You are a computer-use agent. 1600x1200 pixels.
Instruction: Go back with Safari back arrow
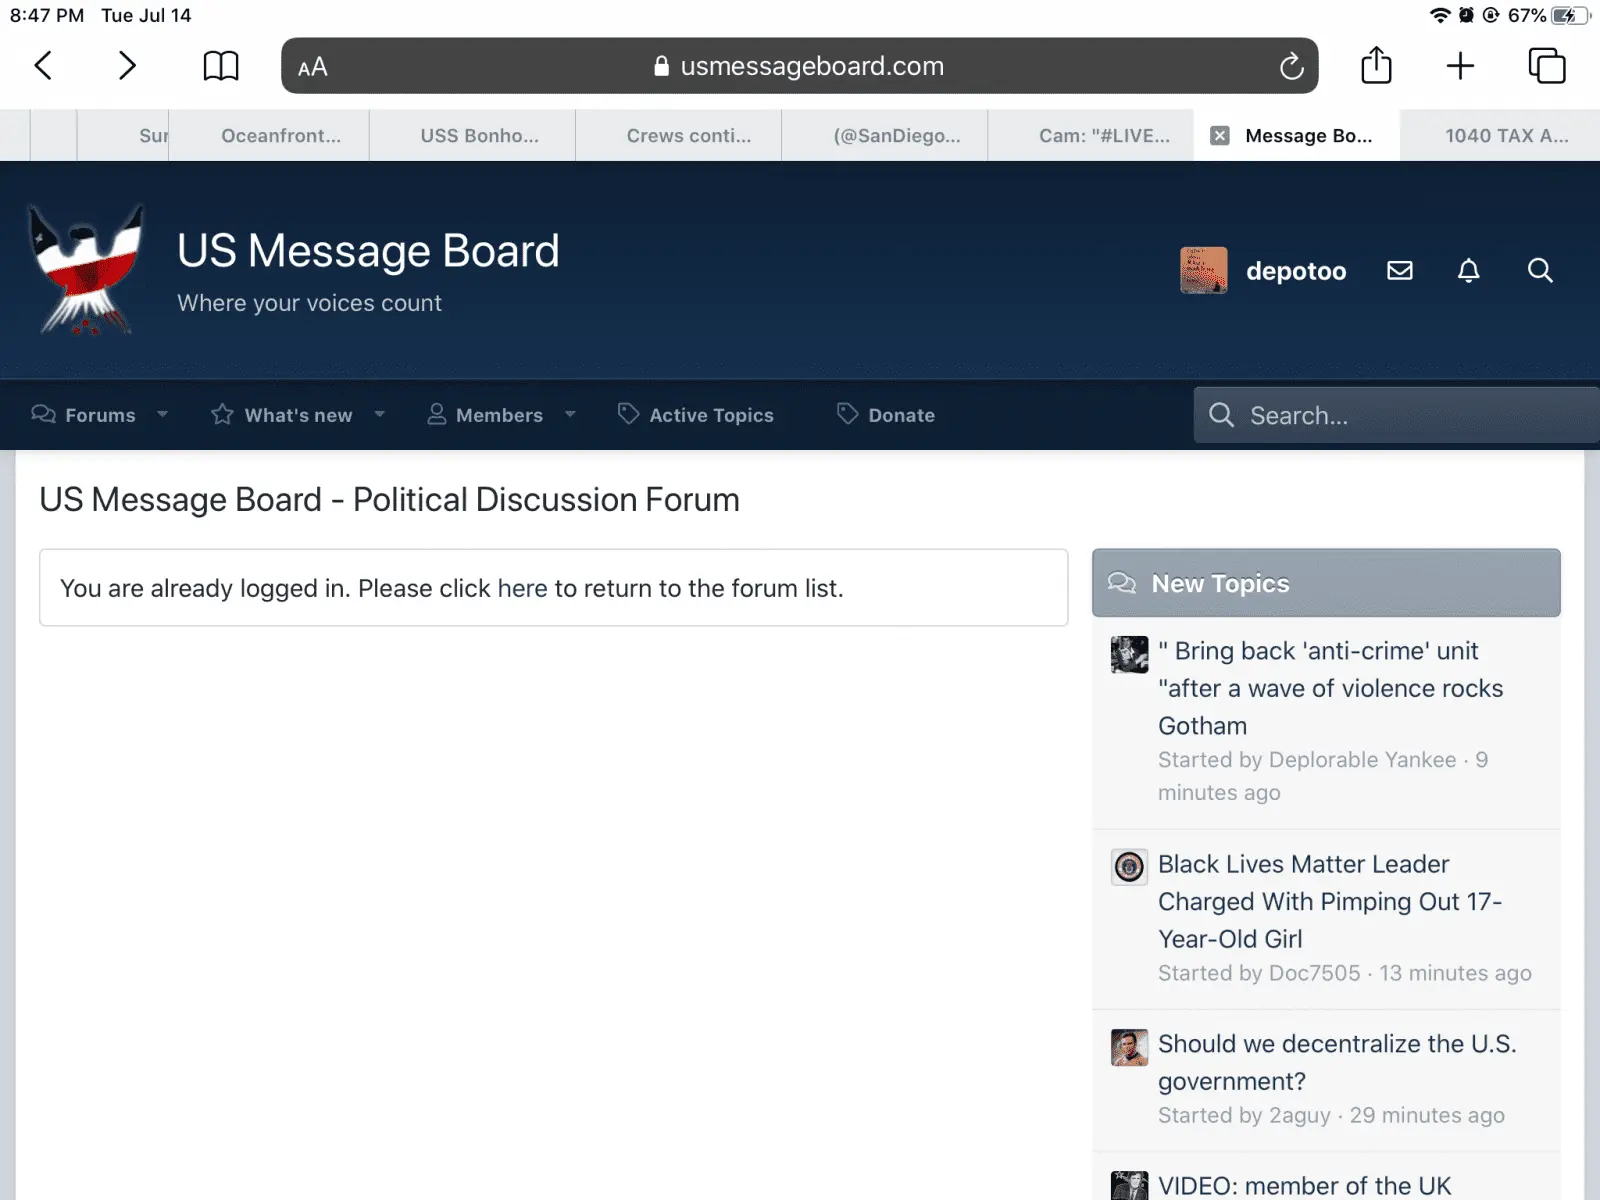click(x=43, y=66)
